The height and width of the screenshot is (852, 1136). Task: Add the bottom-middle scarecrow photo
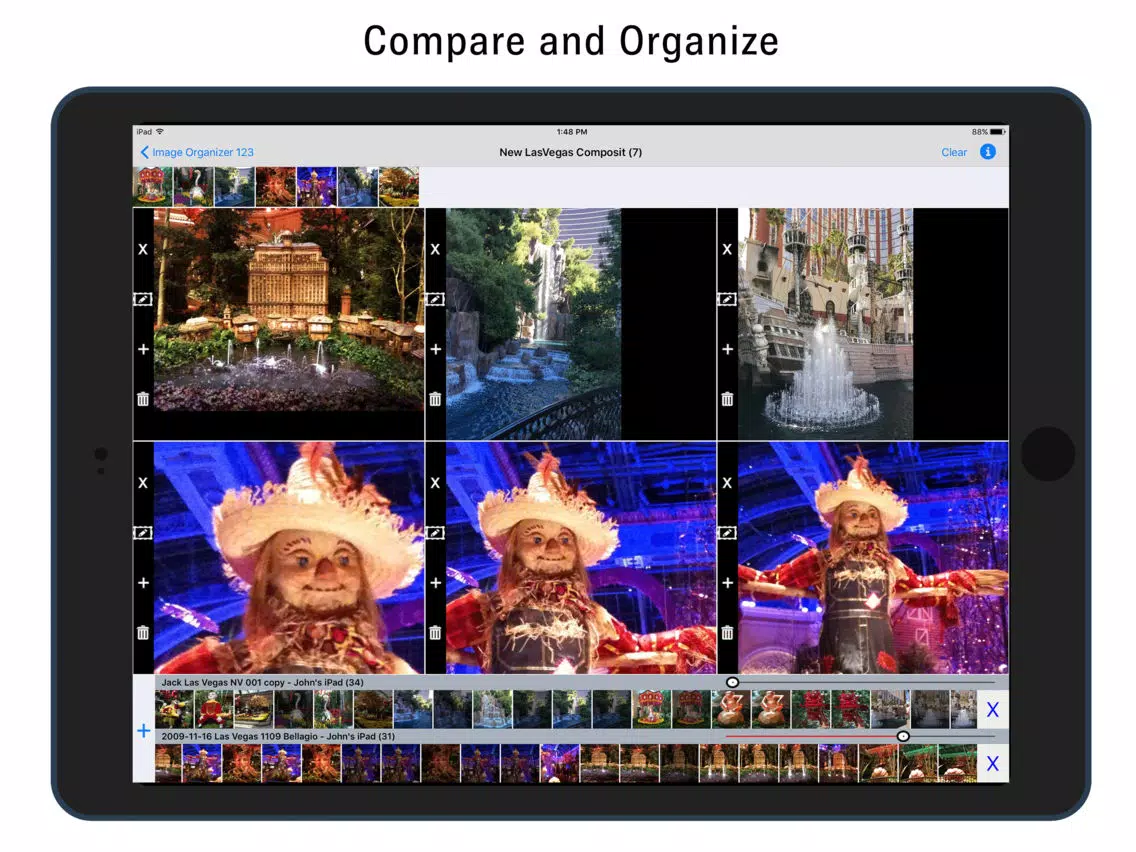[435, 583]
